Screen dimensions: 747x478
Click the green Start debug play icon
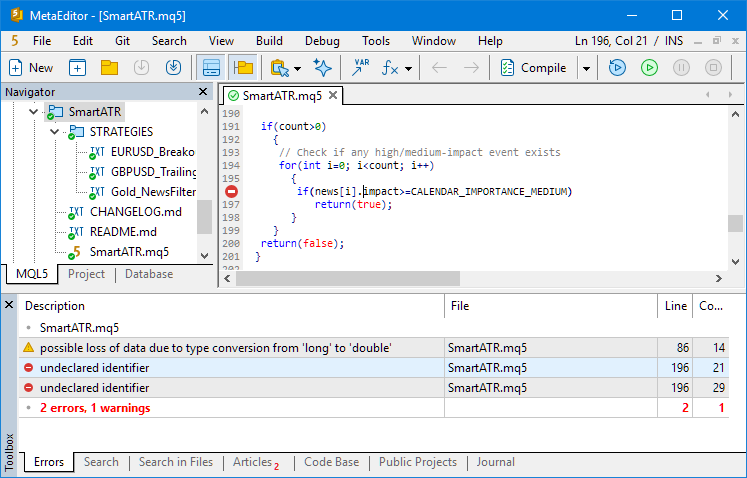click(649, 68)
